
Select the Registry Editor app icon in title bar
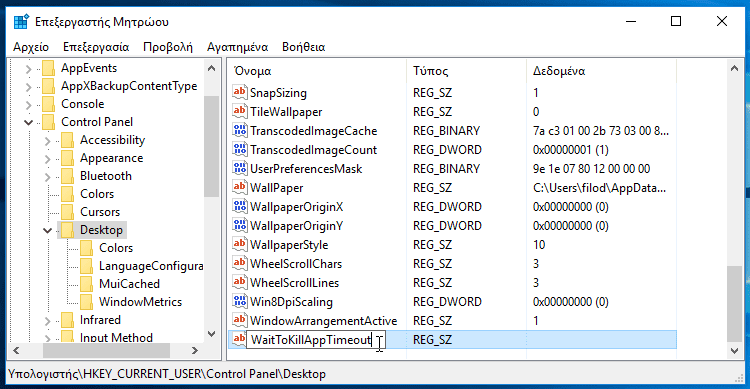[21, 22]
